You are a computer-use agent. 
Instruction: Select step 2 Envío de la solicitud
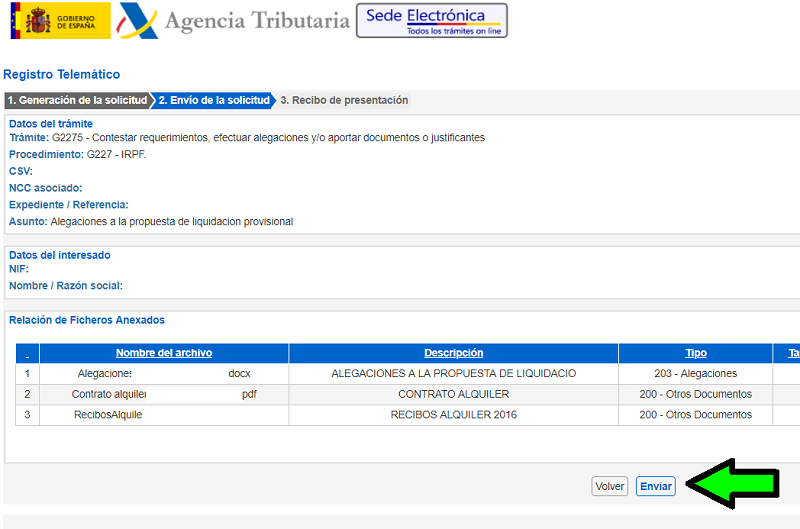point(213,100)
